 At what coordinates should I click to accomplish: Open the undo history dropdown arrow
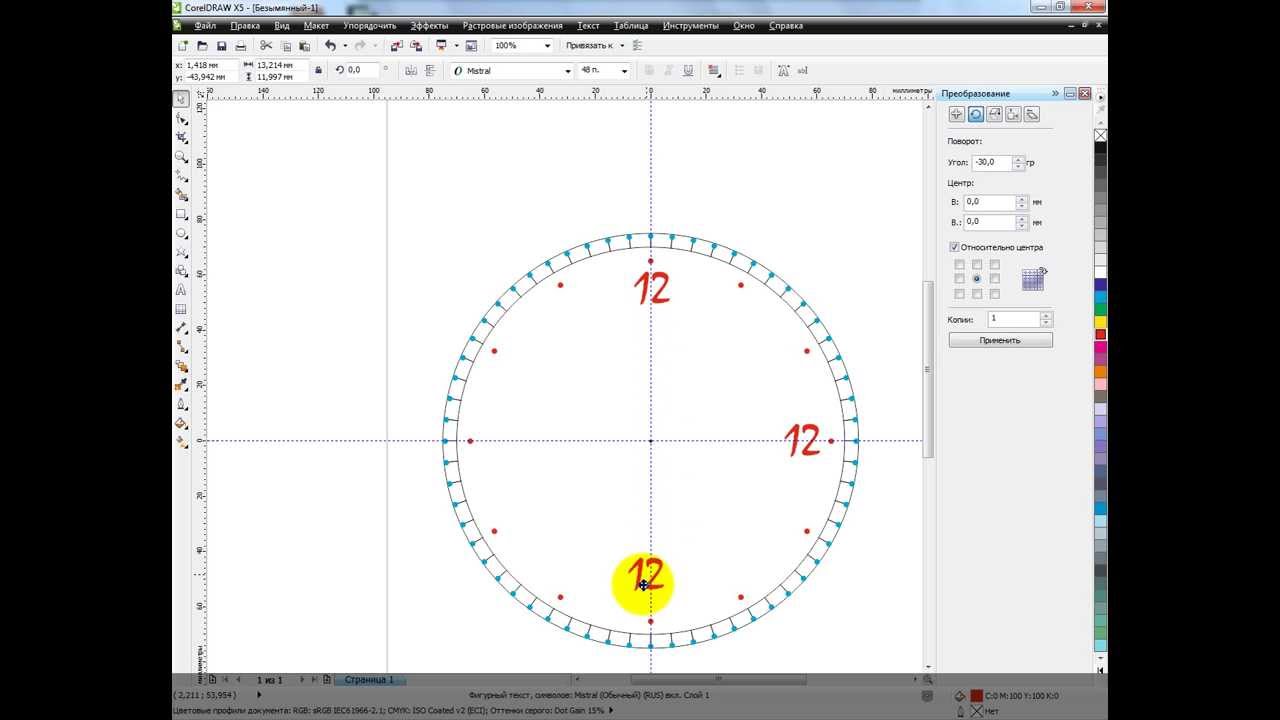[345, 46]
